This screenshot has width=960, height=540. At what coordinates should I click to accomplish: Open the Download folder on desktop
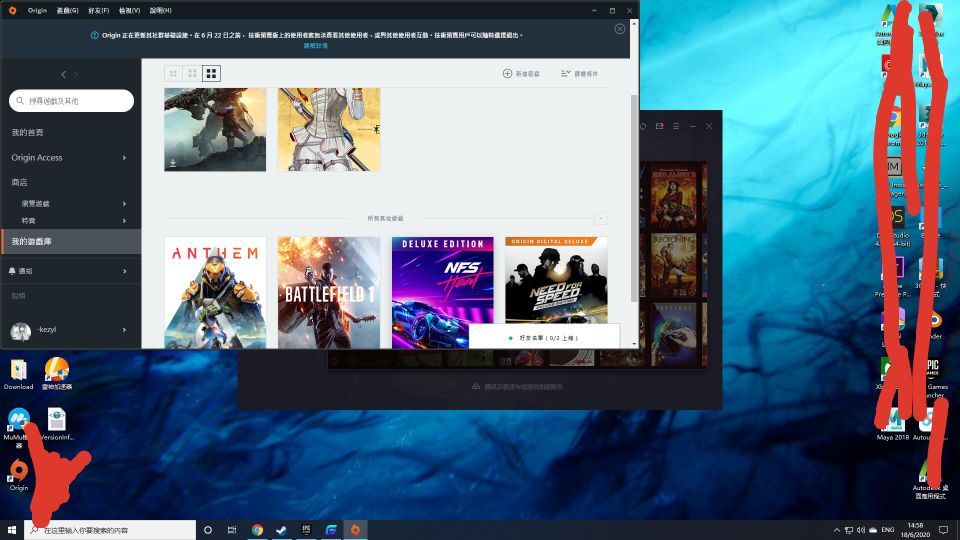18,374
